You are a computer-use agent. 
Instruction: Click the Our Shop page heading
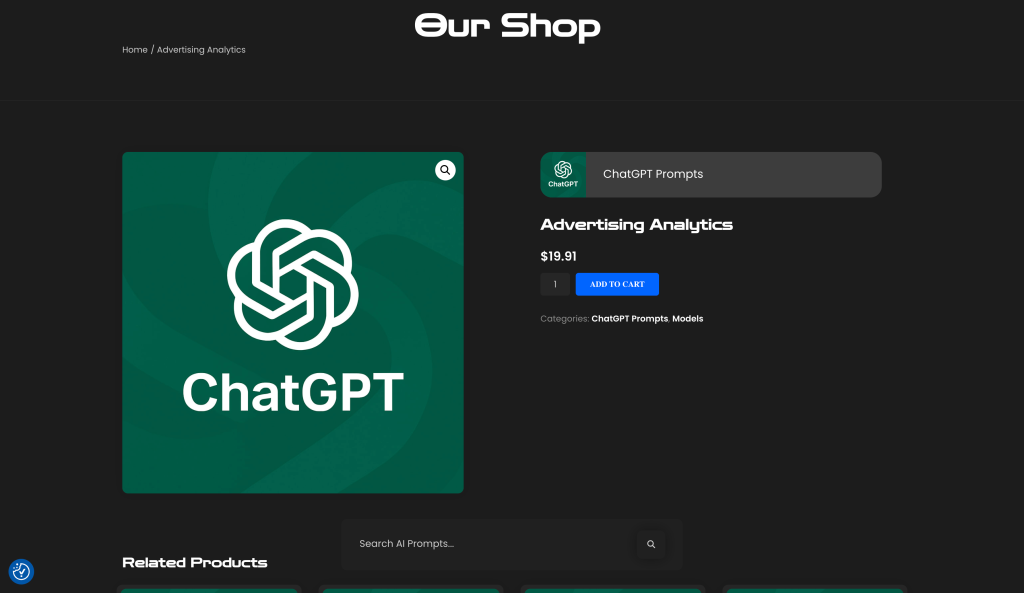pyautogui.click(x=507, y=26)
